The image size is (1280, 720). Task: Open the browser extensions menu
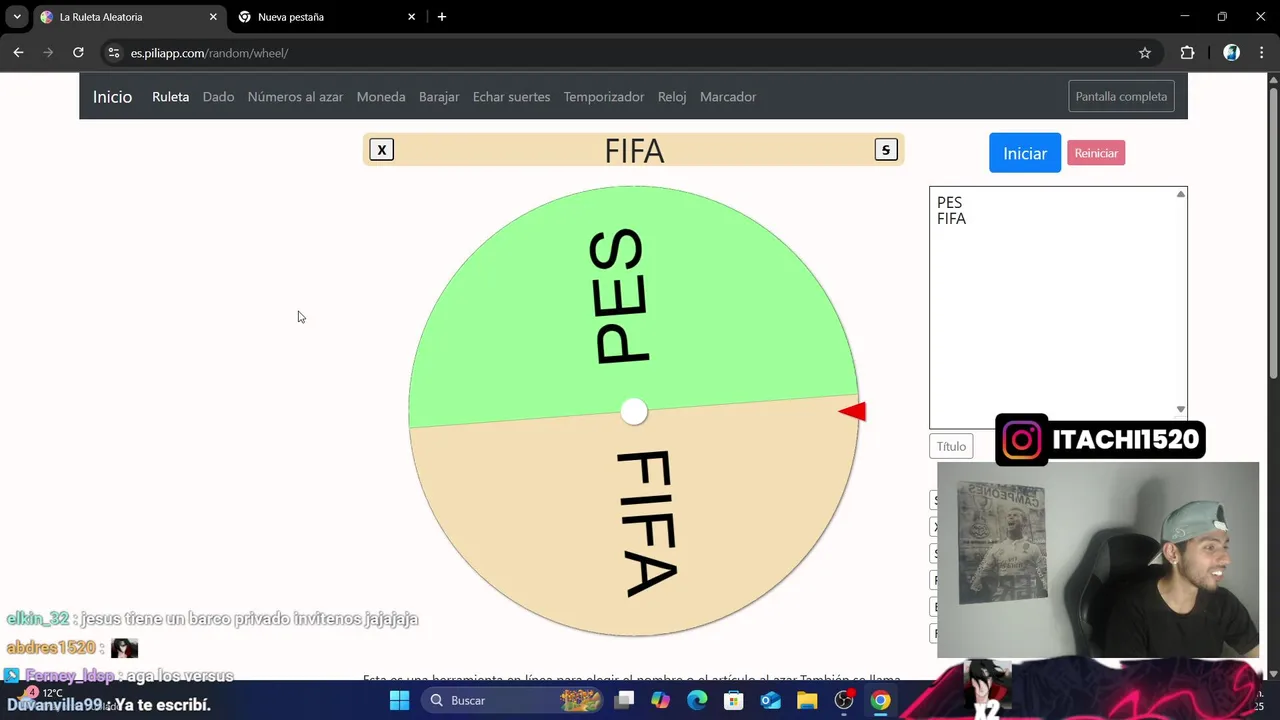pyautogui.click(x=1188, y=53)
